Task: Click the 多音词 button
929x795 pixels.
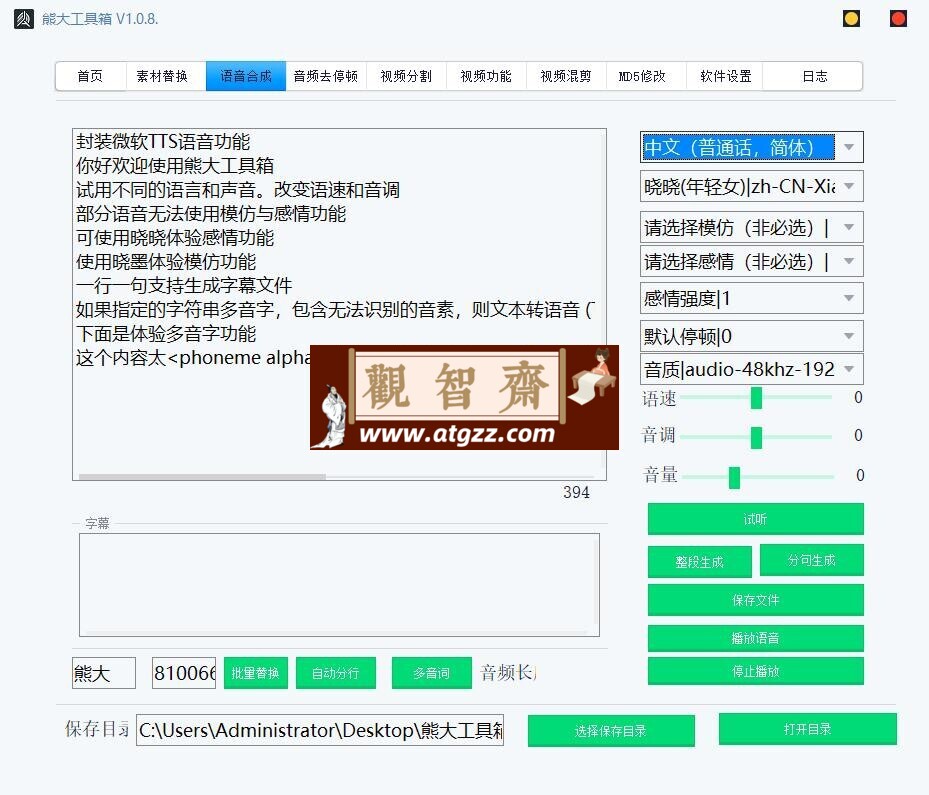Action: (x=431, y=673)
